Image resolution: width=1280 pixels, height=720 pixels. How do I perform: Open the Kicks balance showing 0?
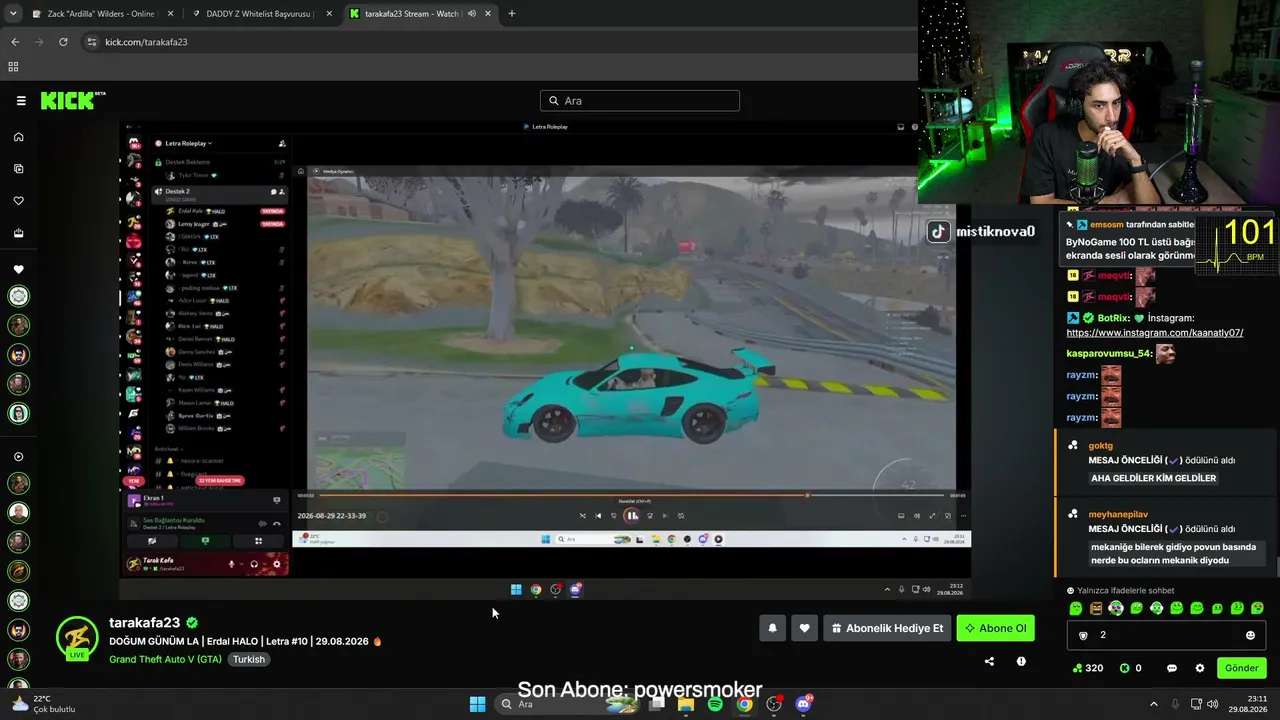pyautogui.click(x=1130, y=668)
